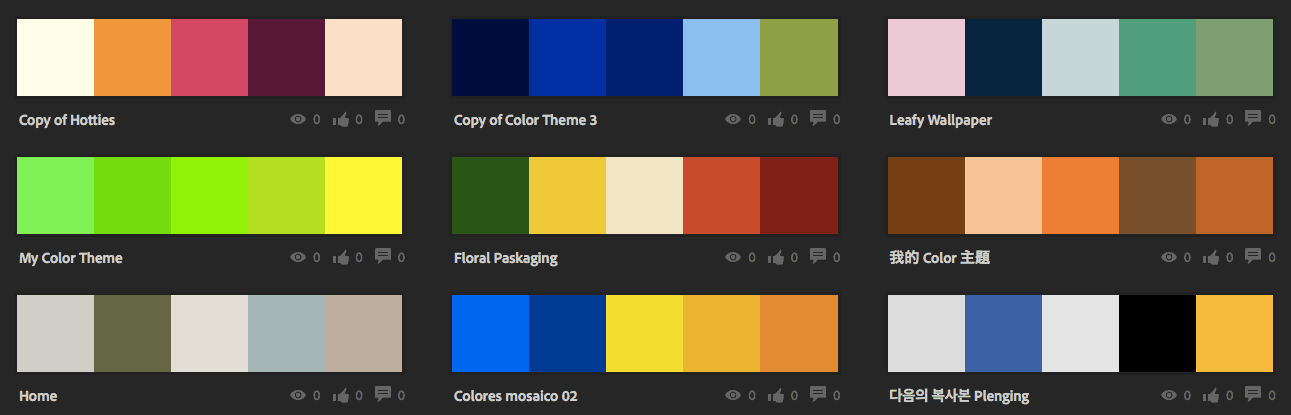Click the views eye icon under Leafy Wallpaper
Viewport: 1291px width, 415px height.
(1168, 119)
